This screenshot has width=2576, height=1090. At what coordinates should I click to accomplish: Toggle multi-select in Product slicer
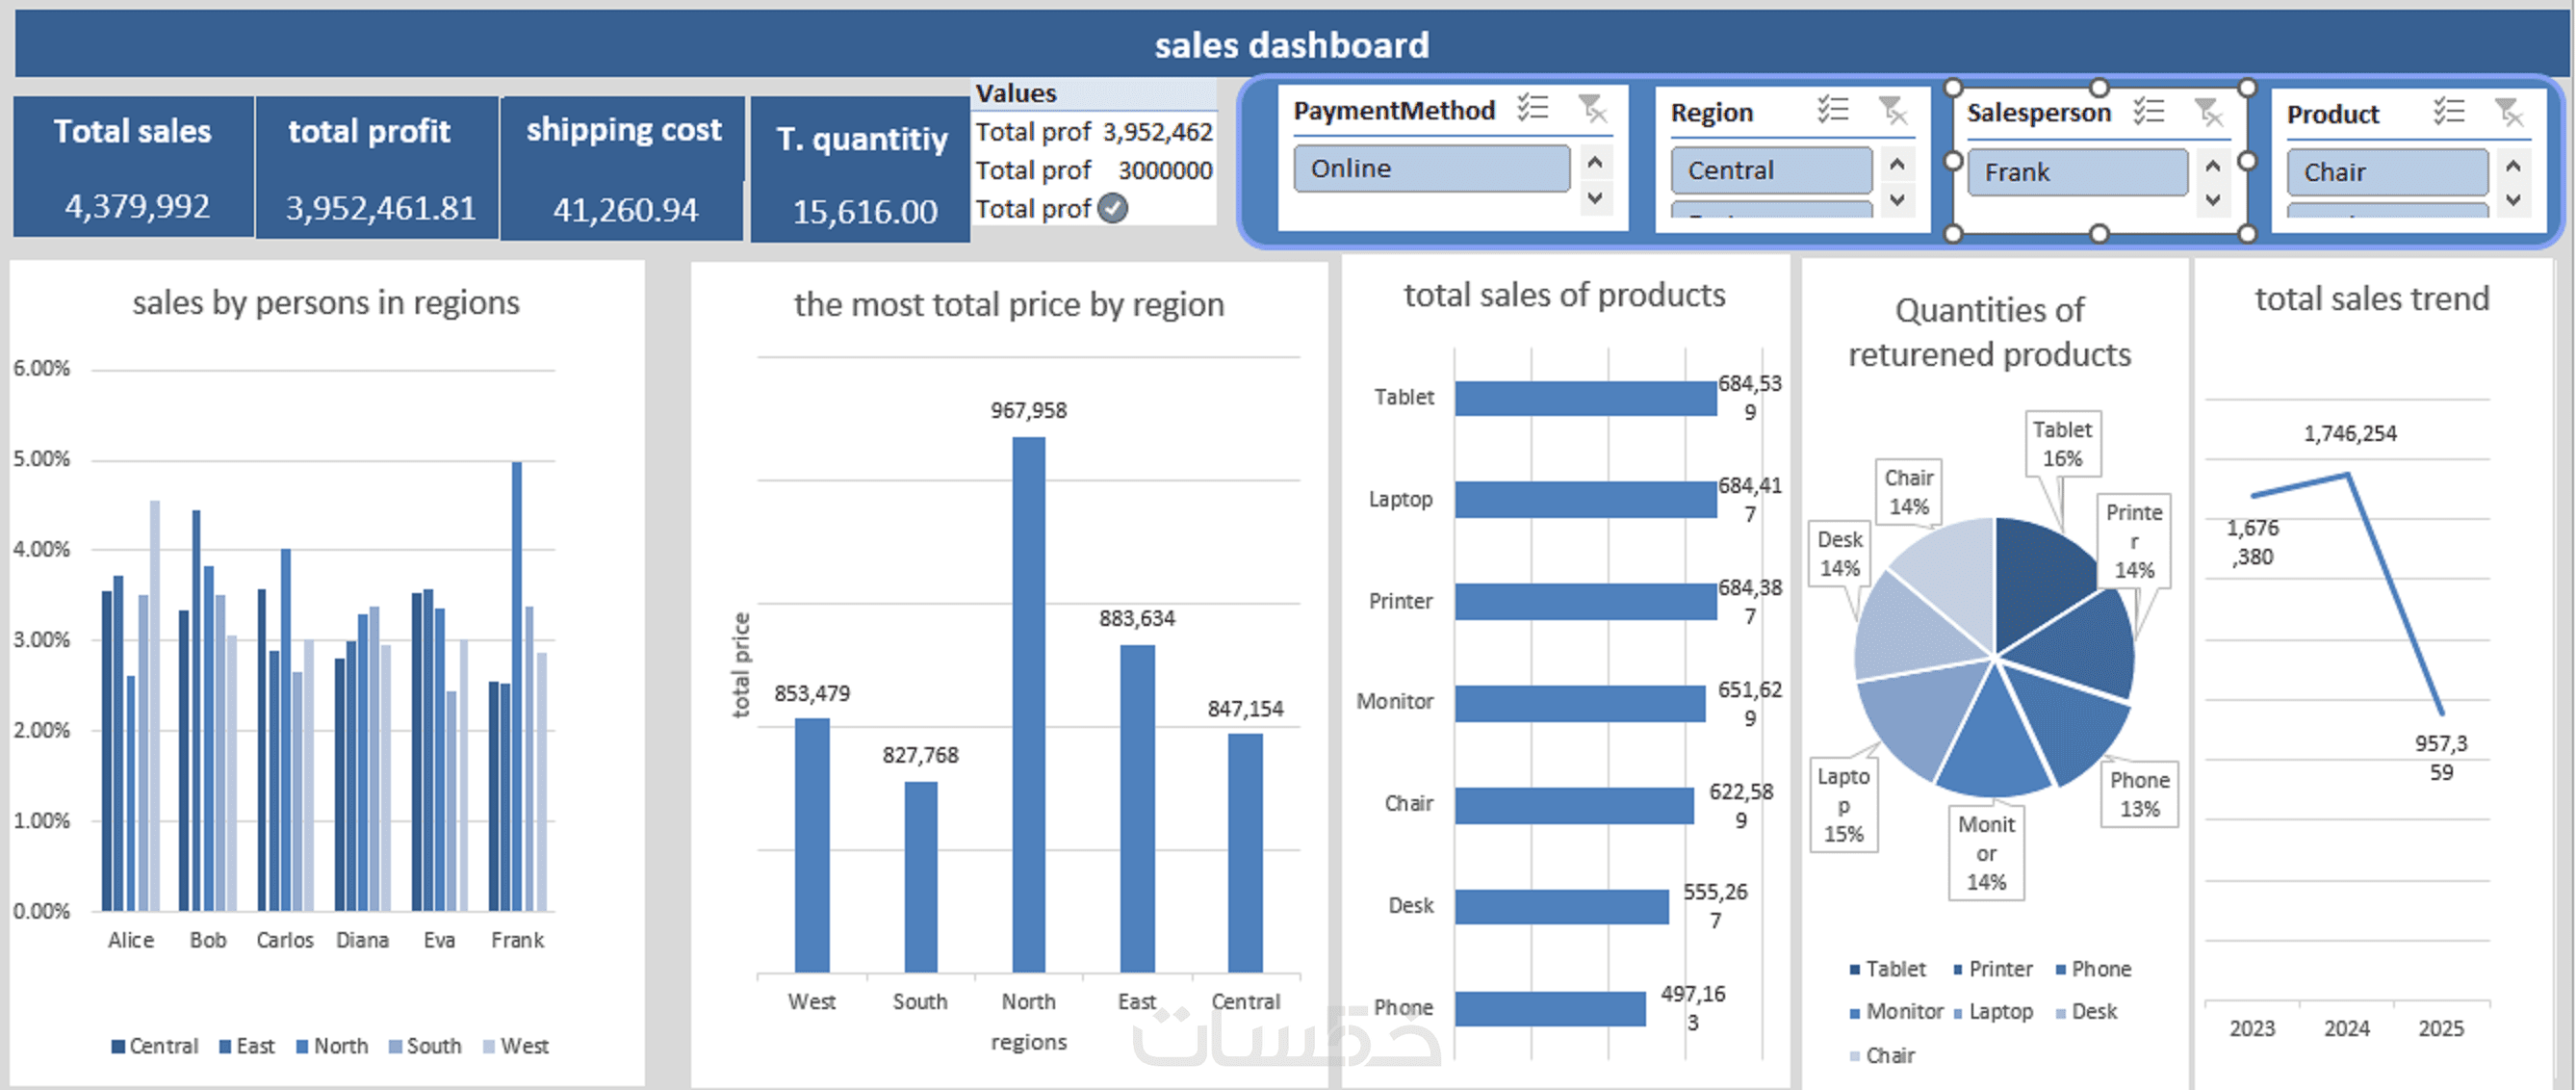[x=2449, y=111]
